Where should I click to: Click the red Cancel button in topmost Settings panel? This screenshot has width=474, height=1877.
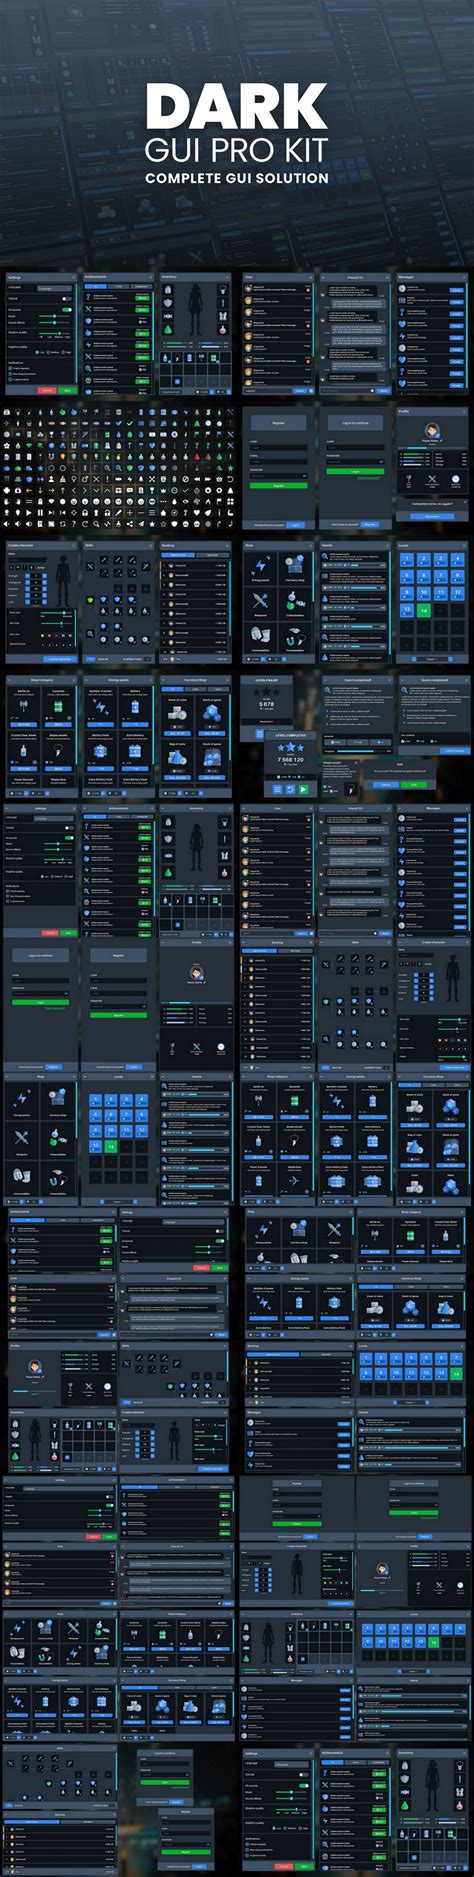[47, 391]
